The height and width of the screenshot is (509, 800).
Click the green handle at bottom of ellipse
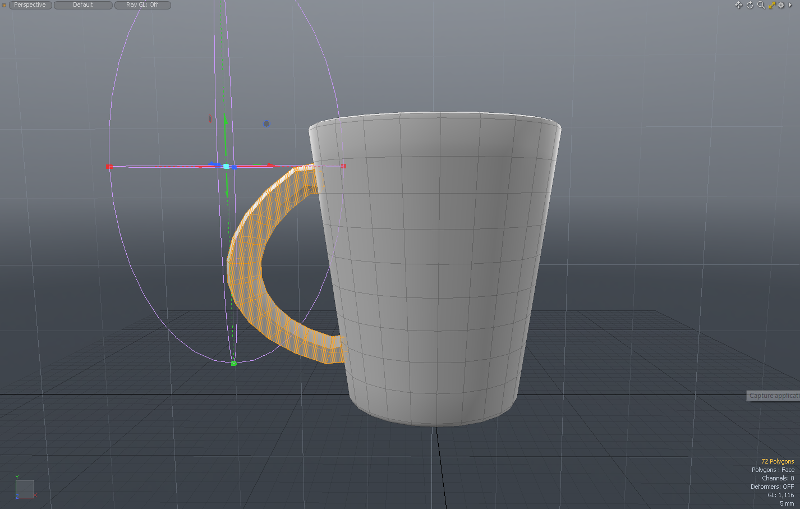(233, 364)
